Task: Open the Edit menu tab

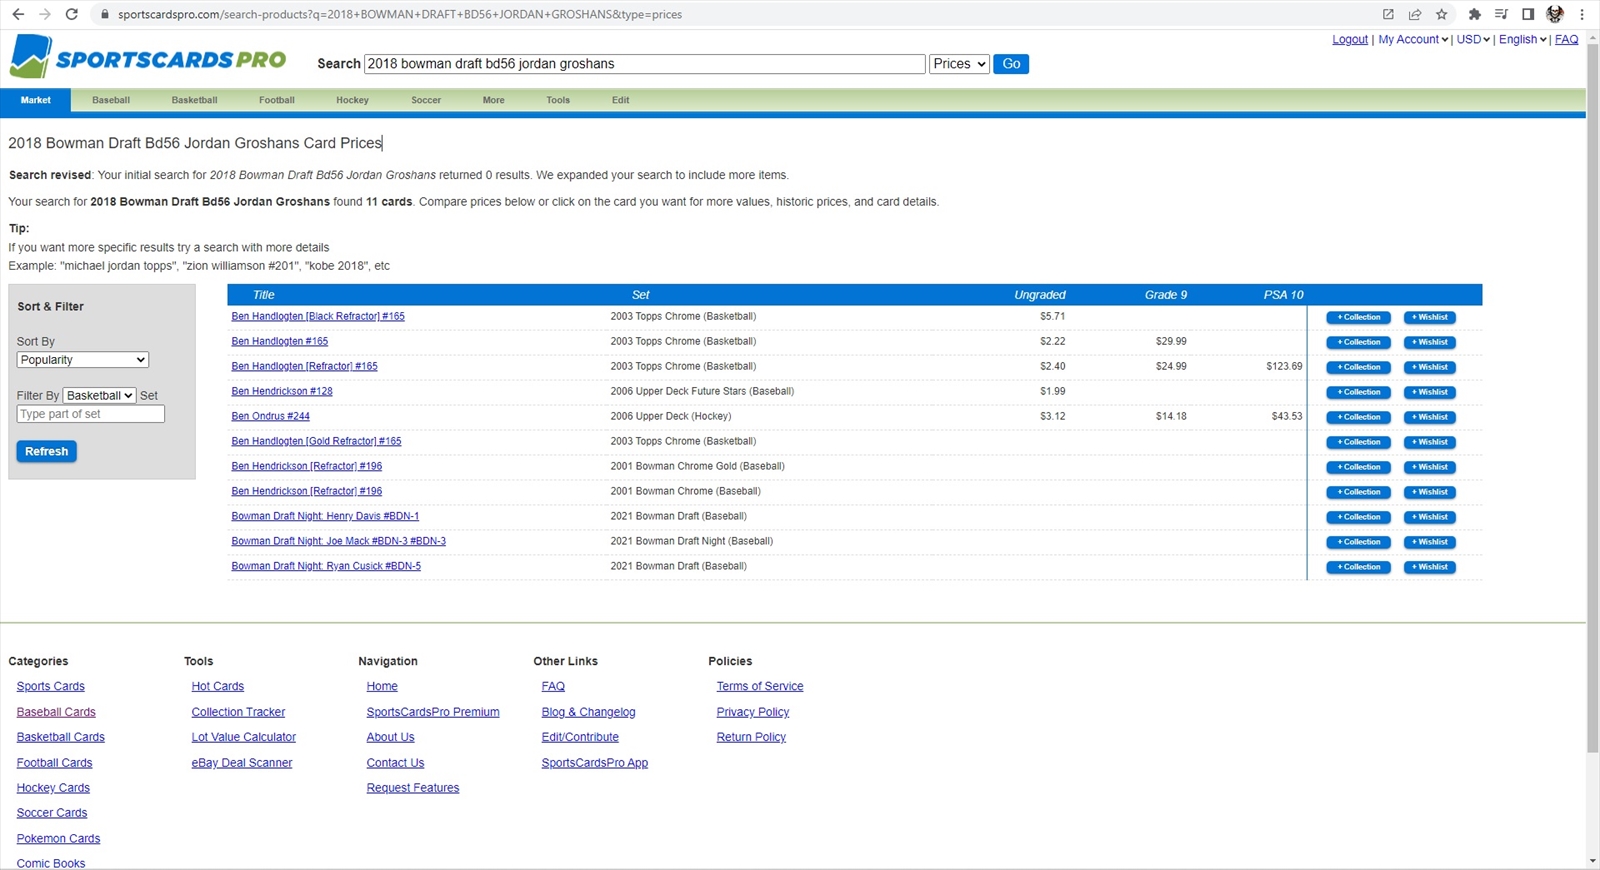Action: point(621,100)
